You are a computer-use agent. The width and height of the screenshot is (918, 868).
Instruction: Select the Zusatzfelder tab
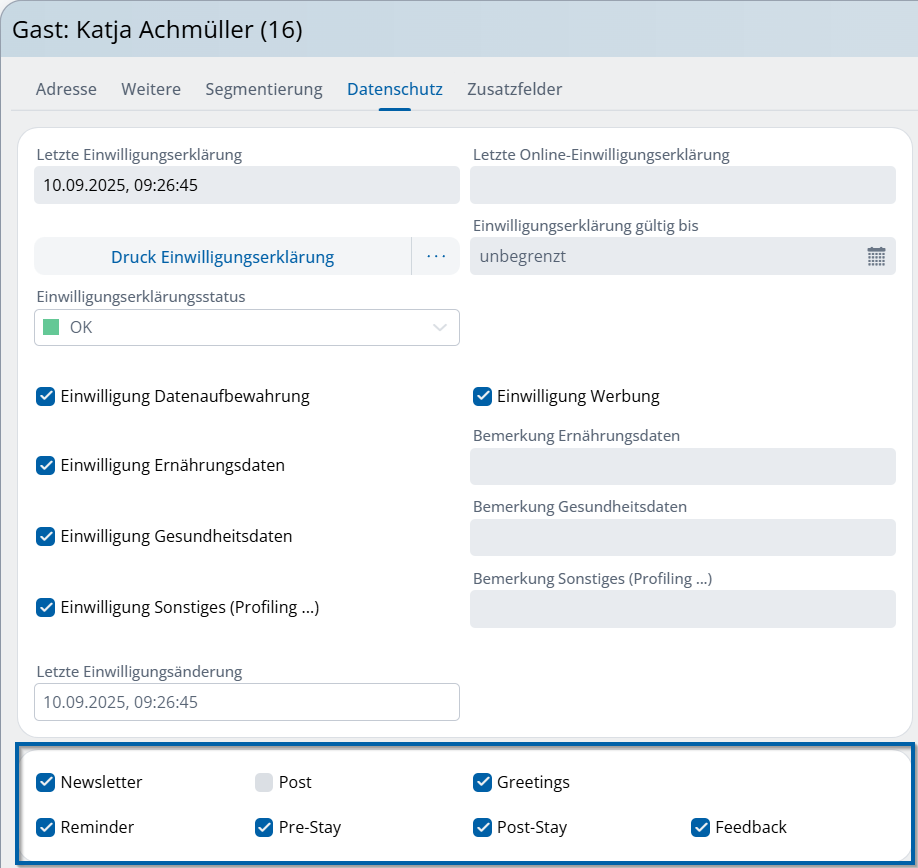pos(514,89)
